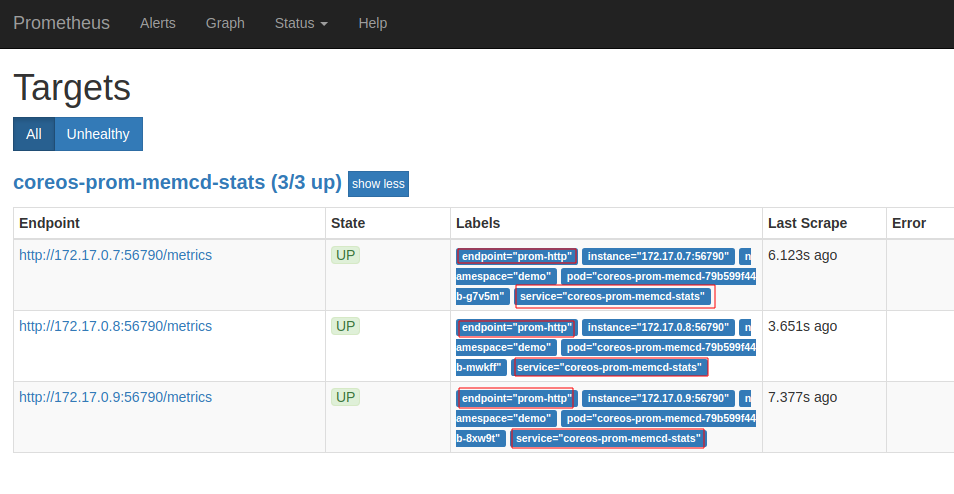Click UP state badge for 172.17.0.7
The image size is (954, 494).
point(345,255)
